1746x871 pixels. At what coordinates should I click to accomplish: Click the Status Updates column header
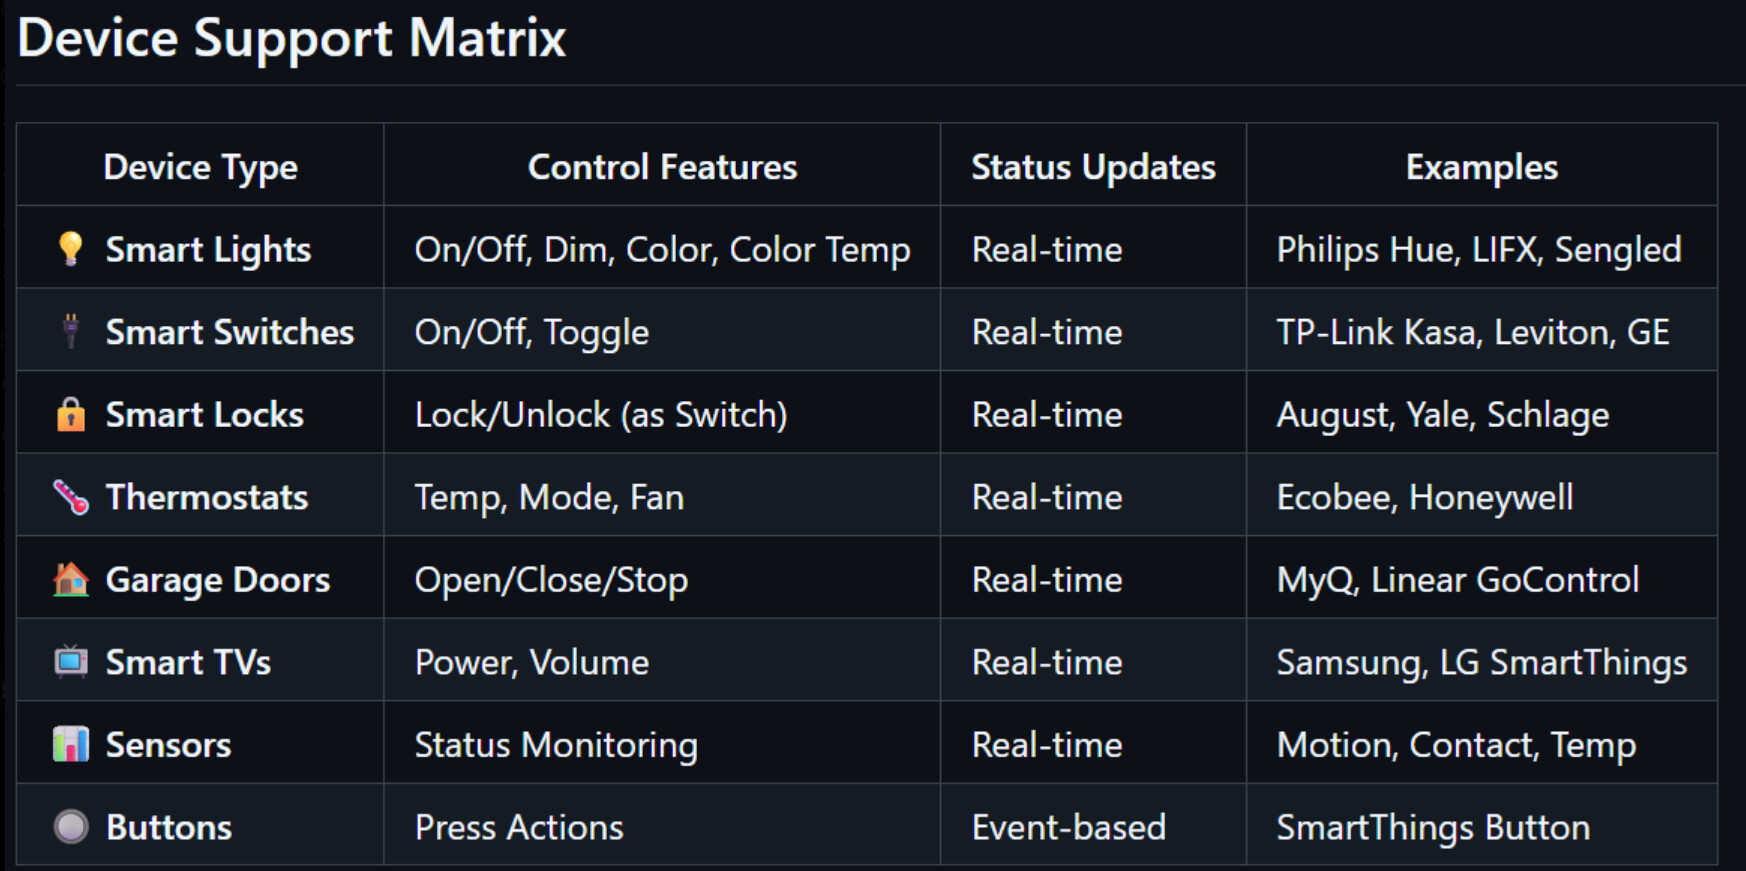tap(1093, 167)
